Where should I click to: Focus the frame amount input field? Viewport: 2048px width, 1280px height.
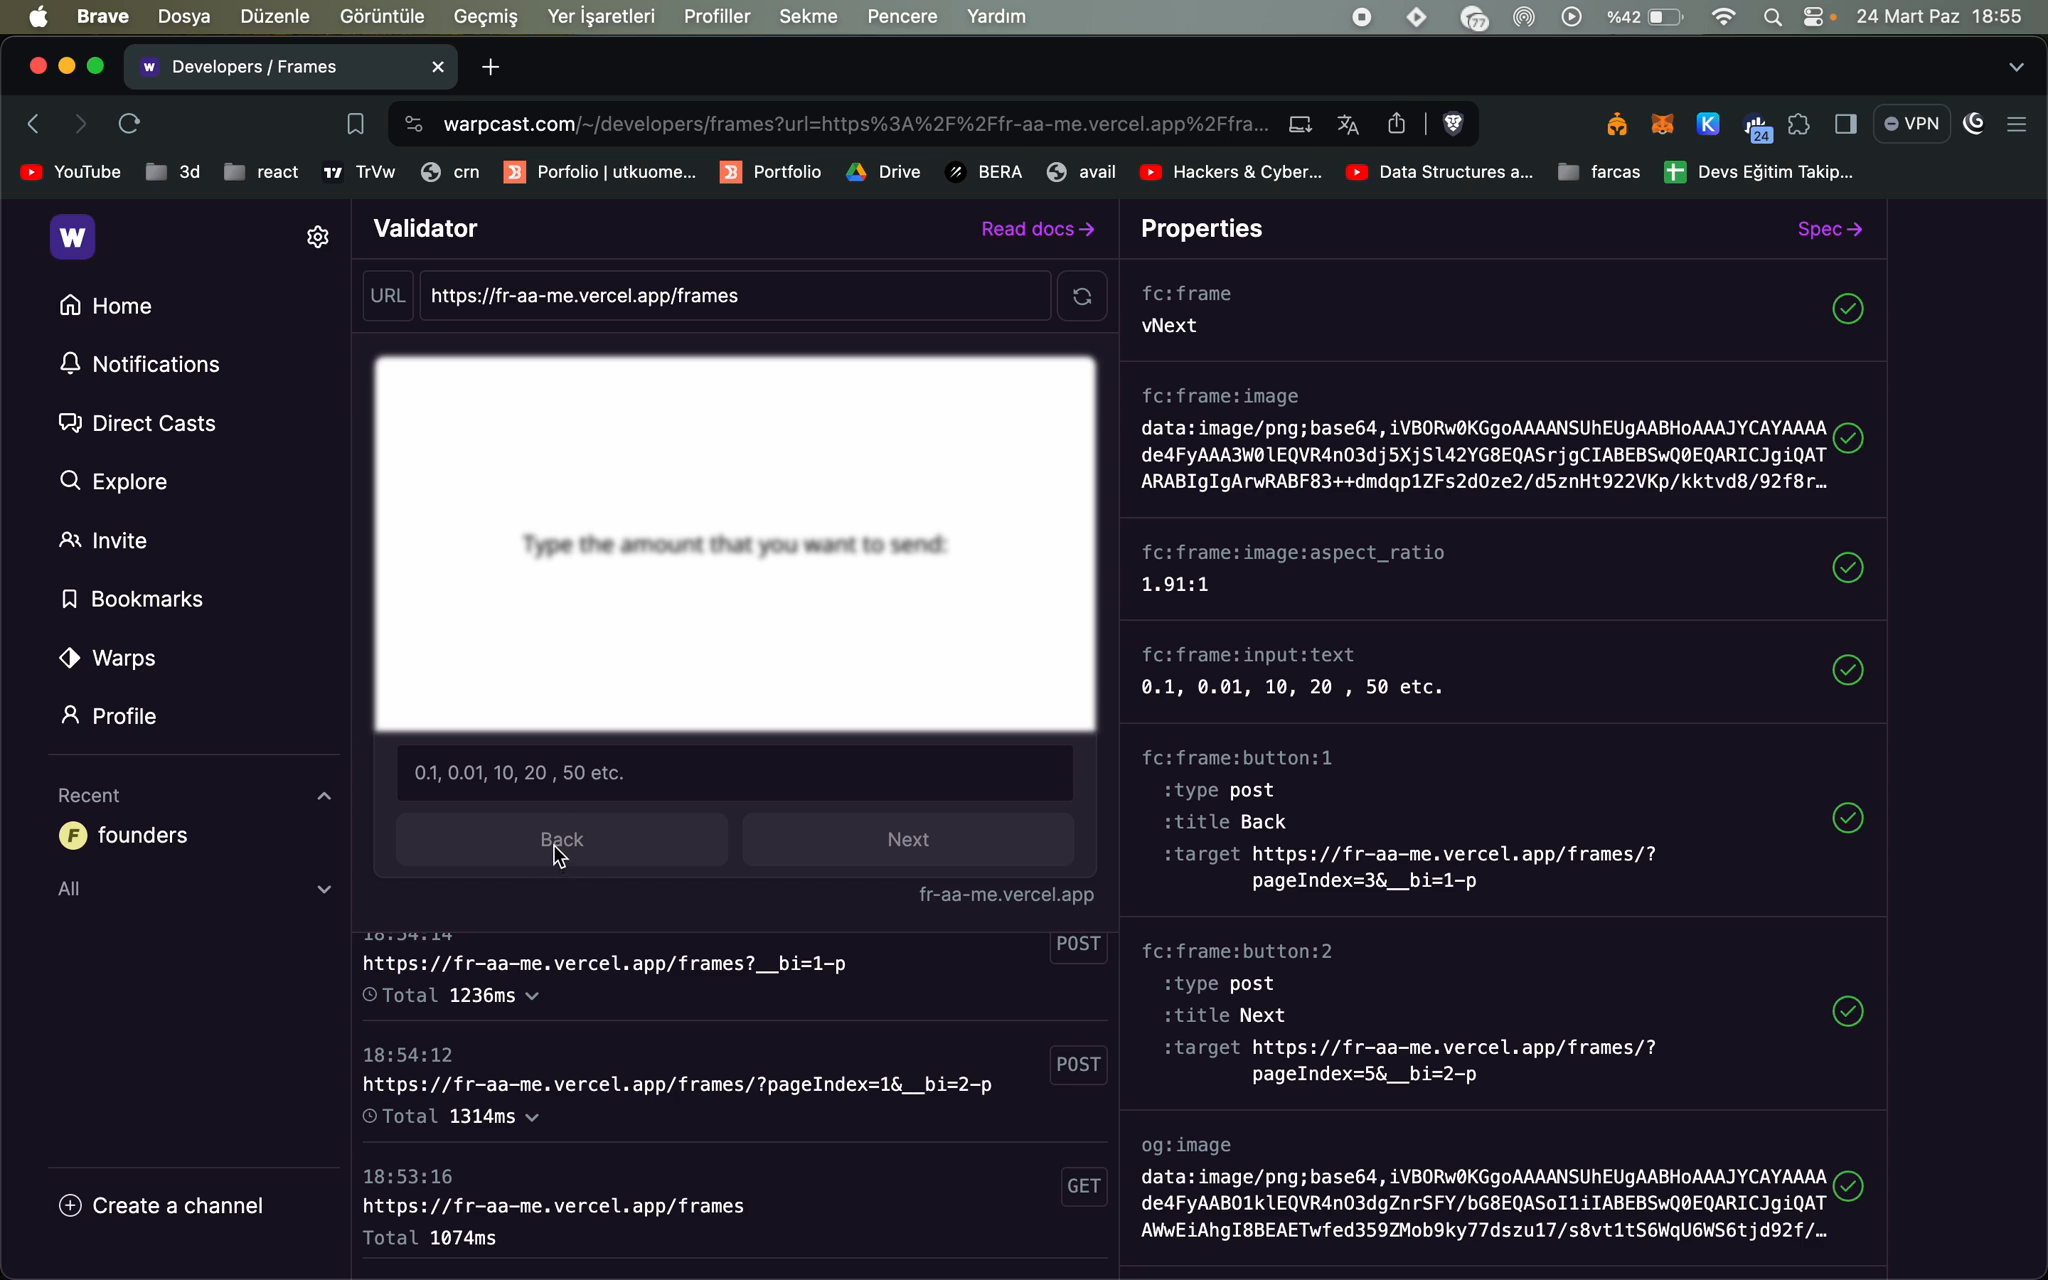point(735,773)
